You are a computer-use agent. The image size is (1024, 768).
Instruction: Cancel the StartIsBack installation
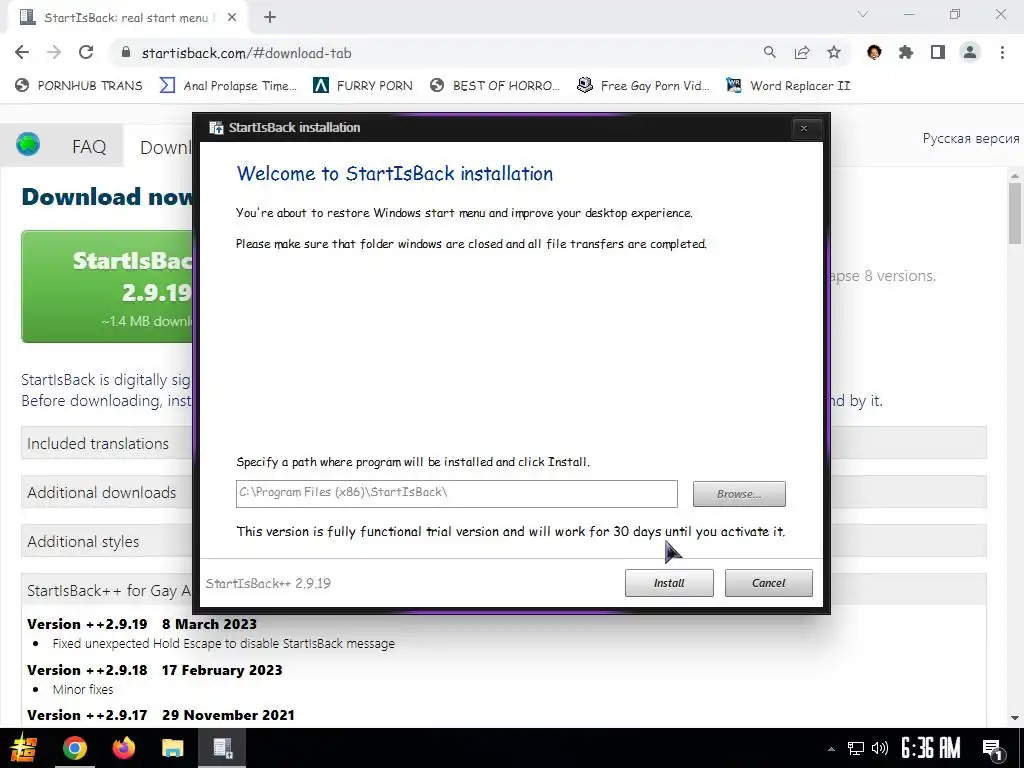769,583
